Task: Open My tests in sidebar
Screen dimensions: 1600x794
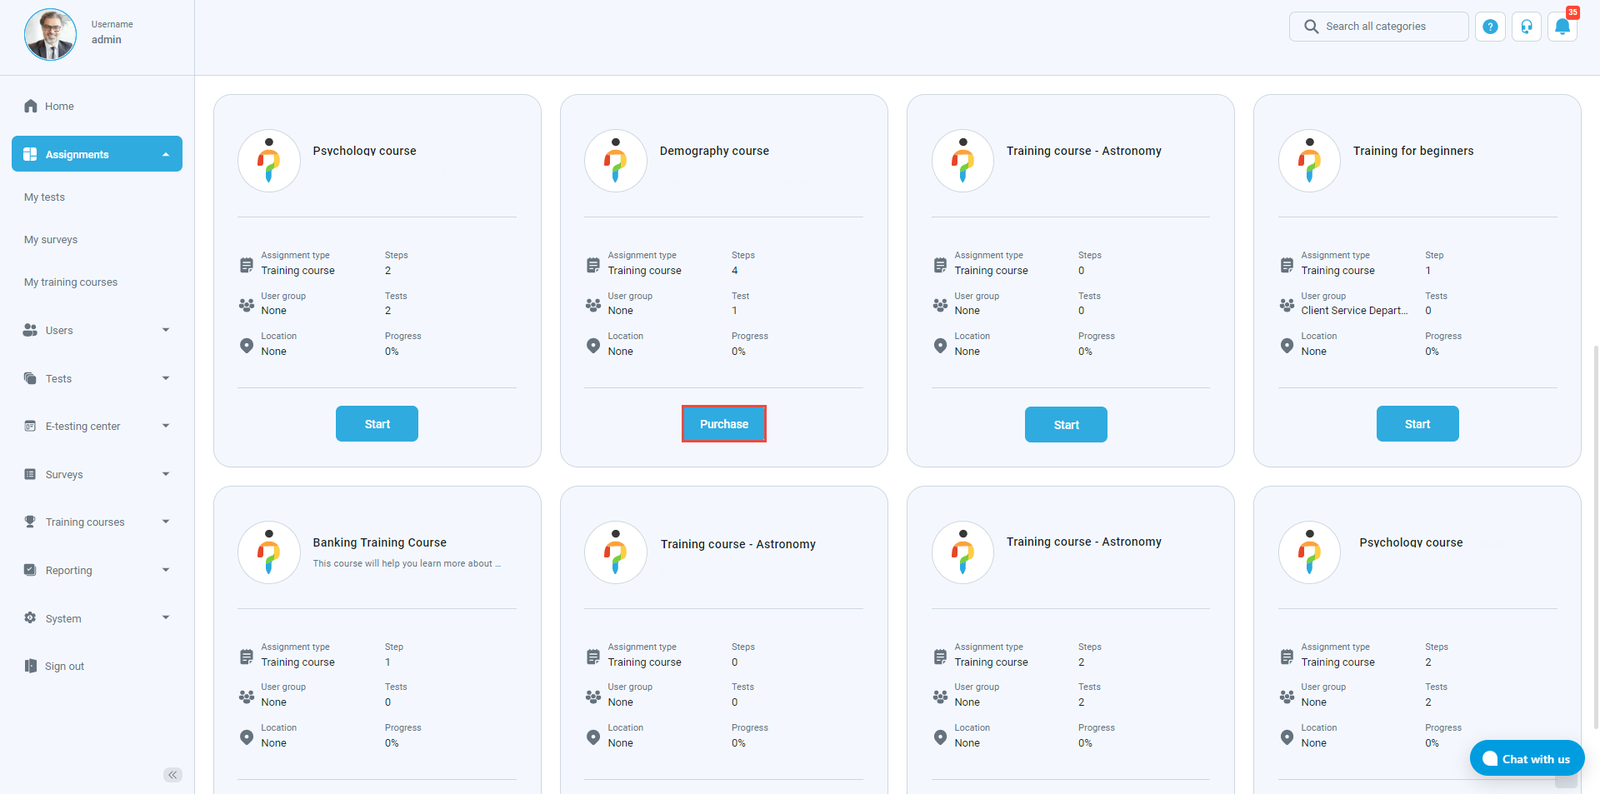Action: click(45, 197)
